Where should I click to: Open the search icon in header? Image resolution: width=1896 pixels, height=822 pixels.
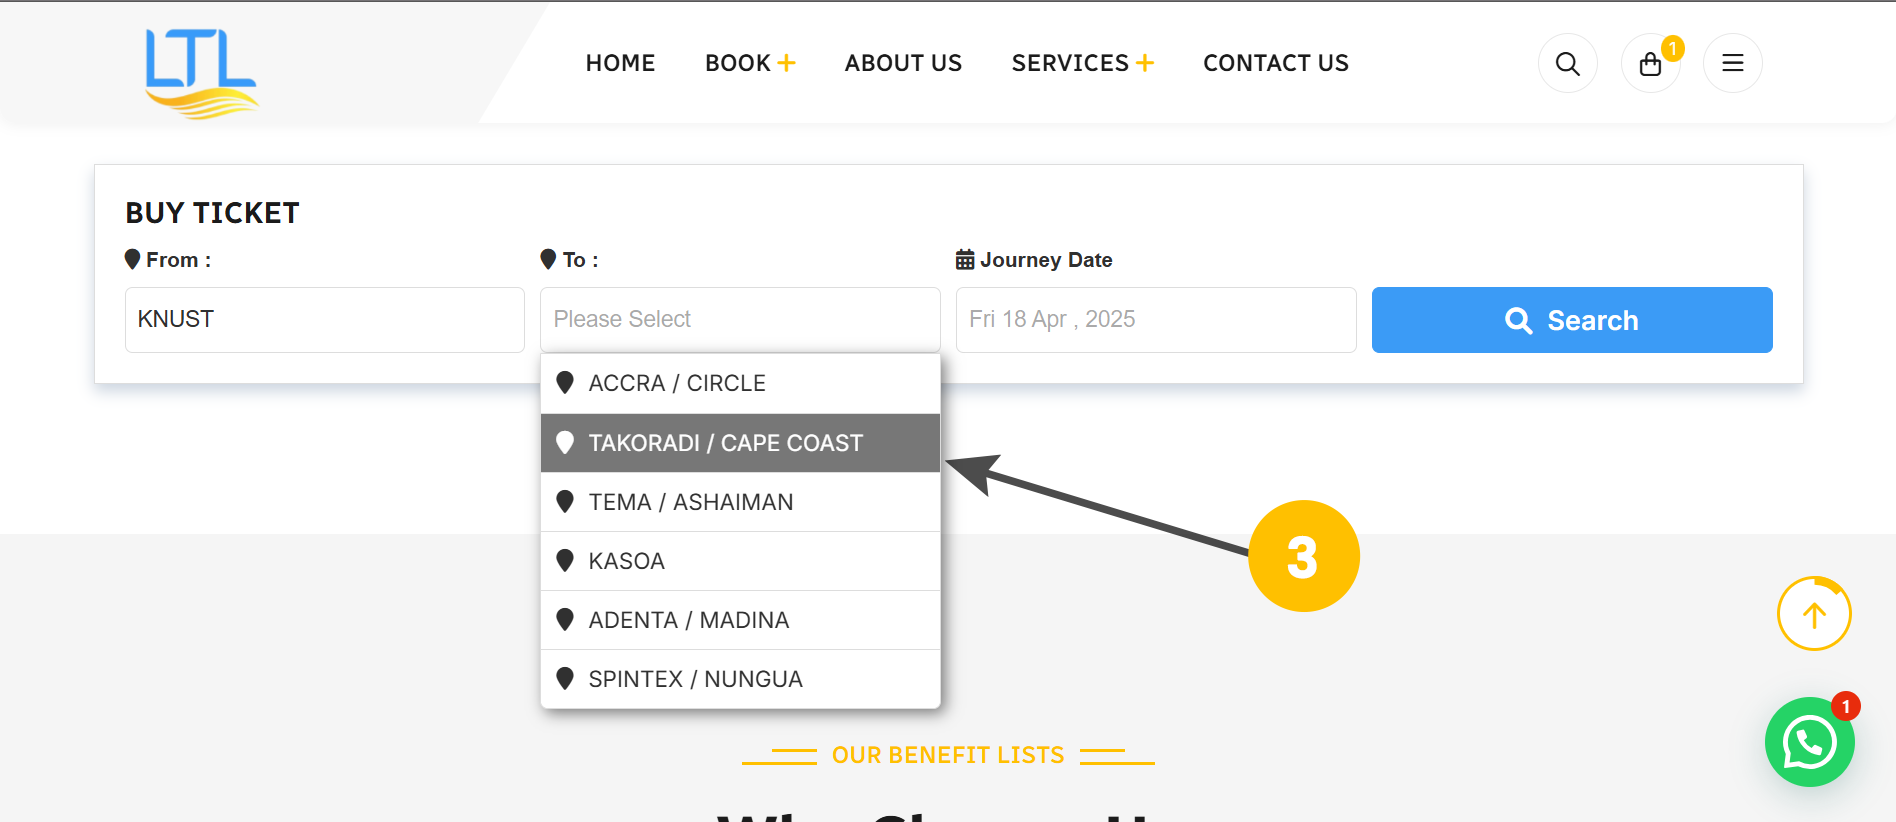pos(1567,64)
